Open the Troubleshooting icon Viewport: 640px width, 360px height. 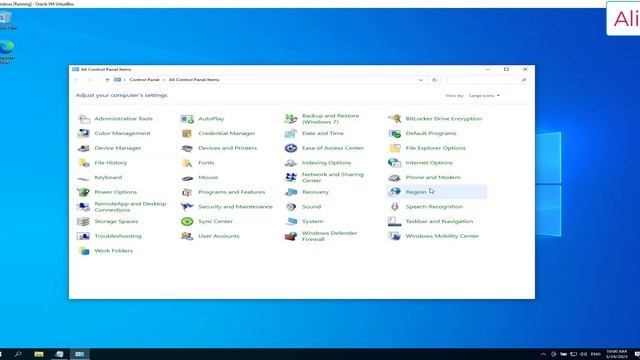coord(84,236)
